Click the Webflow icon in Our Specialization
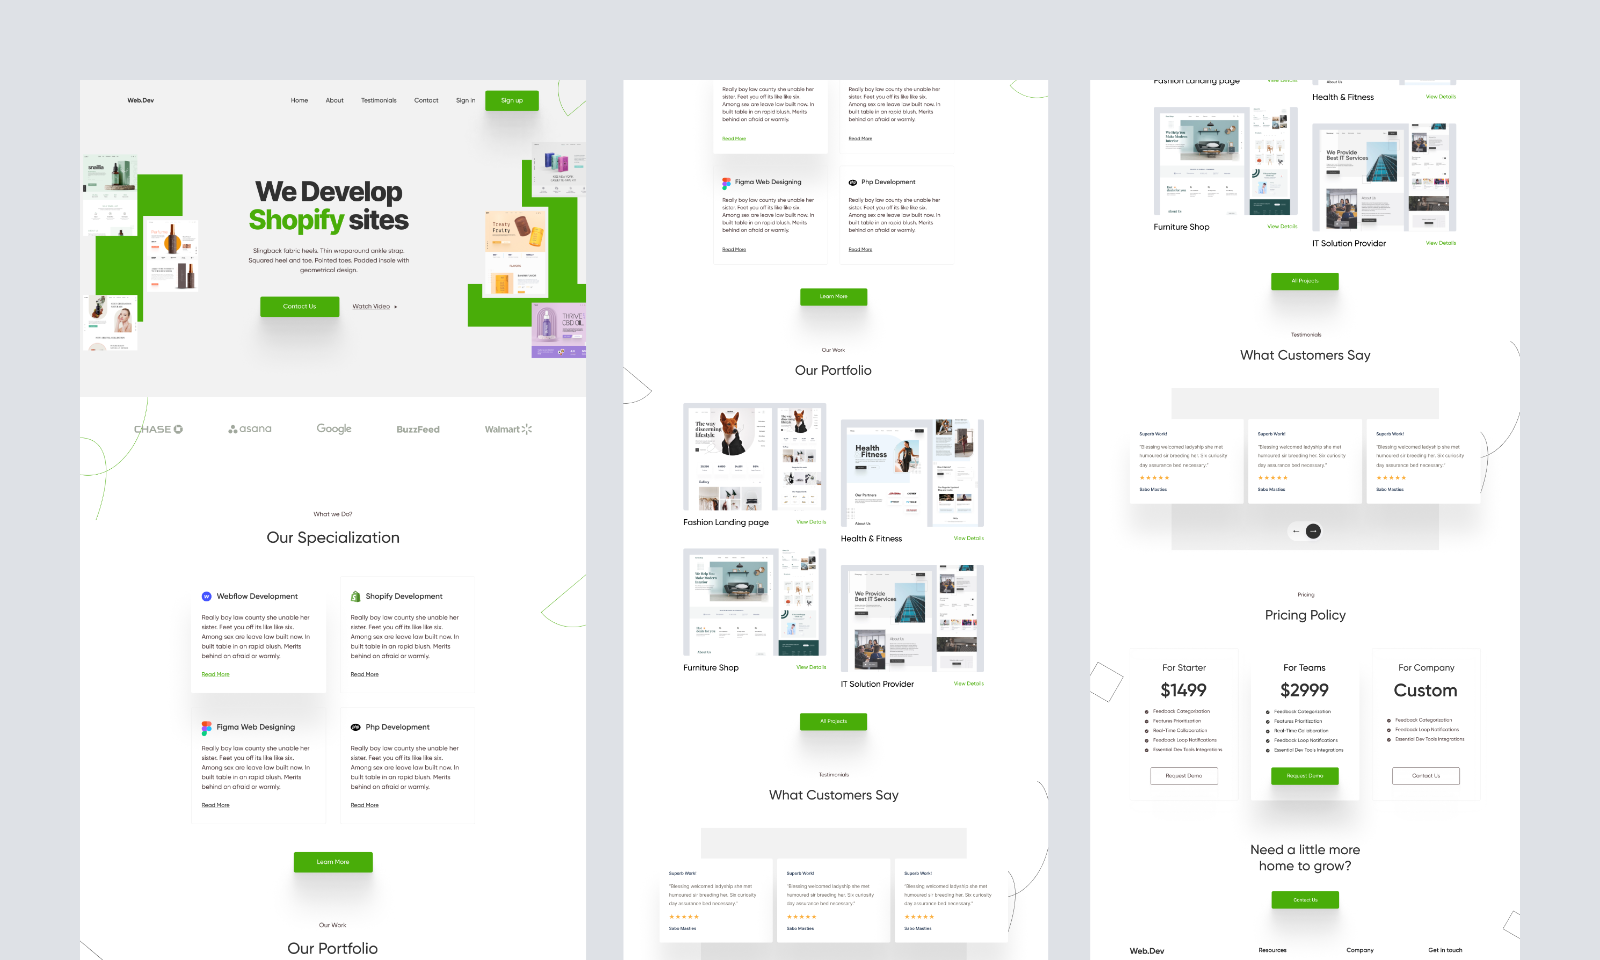The height and width of the screenshot is (960, 1600). [x=207, y=596]
